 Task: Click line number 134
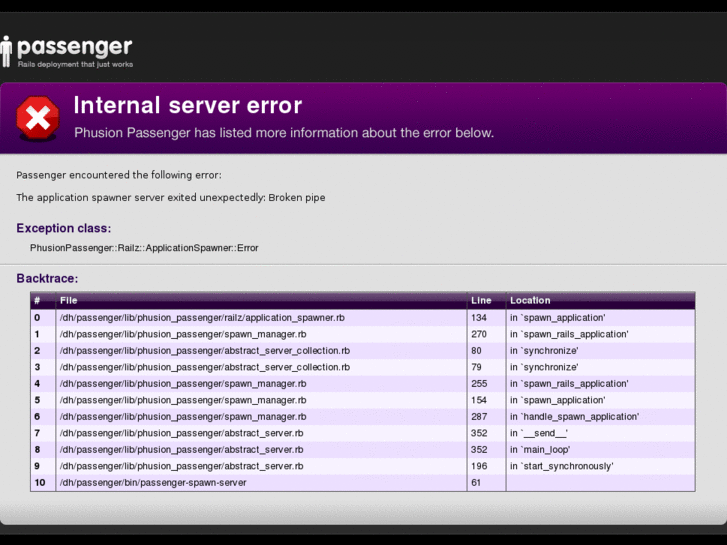click(479, 318)
